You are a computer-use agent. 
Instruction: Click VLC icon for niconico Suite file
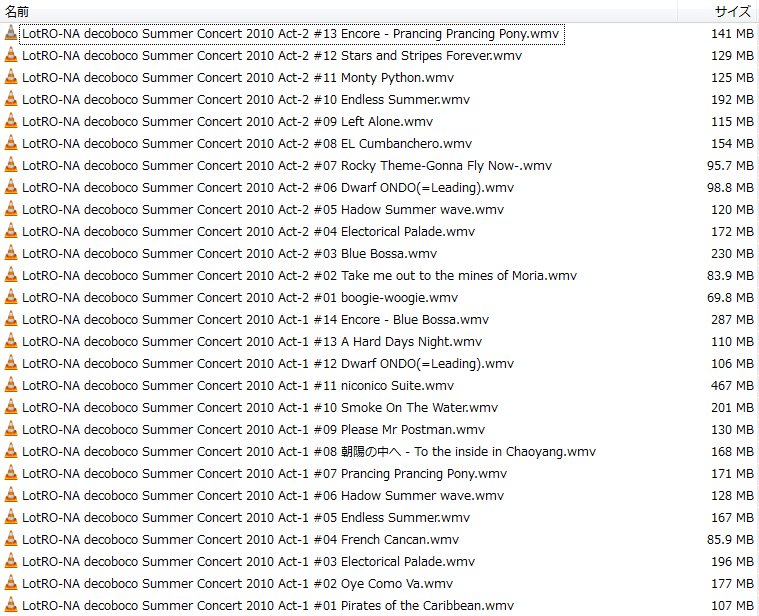(11, 386)
